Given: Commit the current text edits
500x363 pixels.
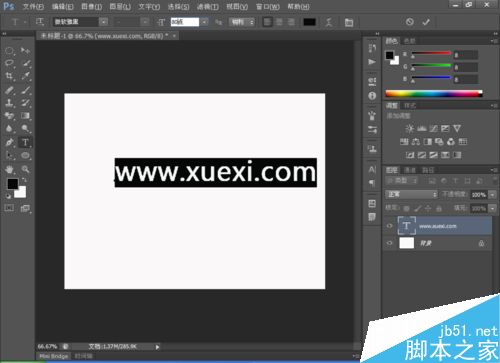Looking at the screenshot, I should coord(426,22).
